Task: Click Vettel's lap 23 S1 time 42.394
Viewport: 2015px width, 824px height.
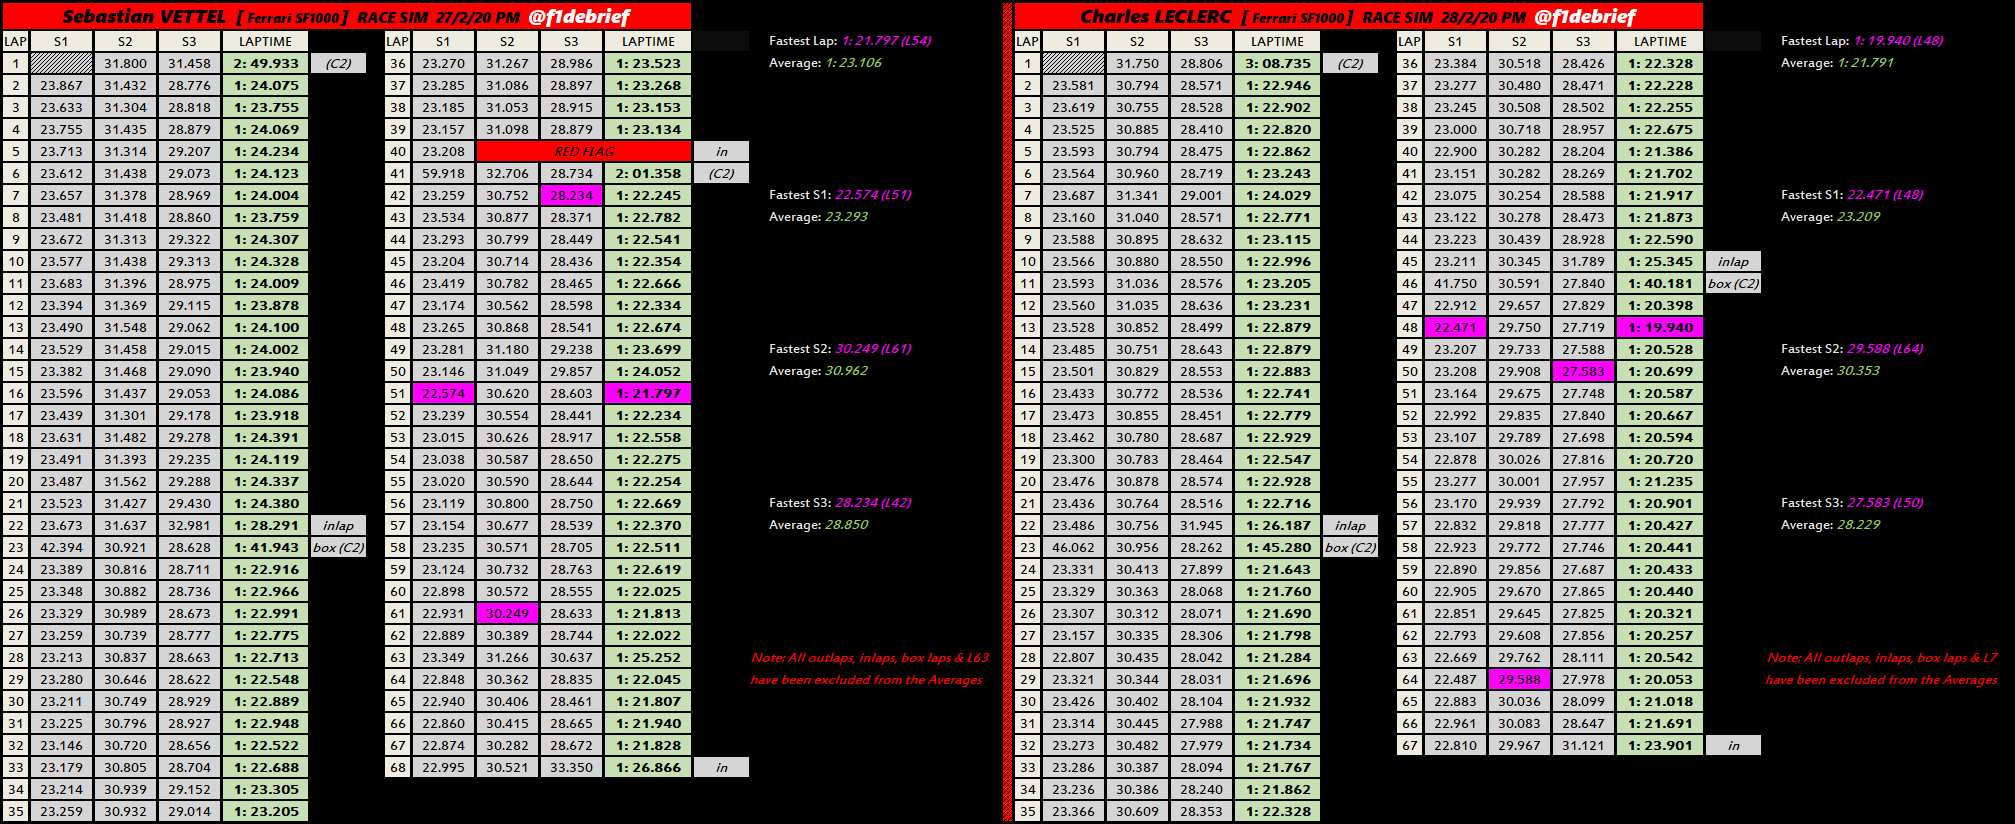Action: click(x=61, y=547)
